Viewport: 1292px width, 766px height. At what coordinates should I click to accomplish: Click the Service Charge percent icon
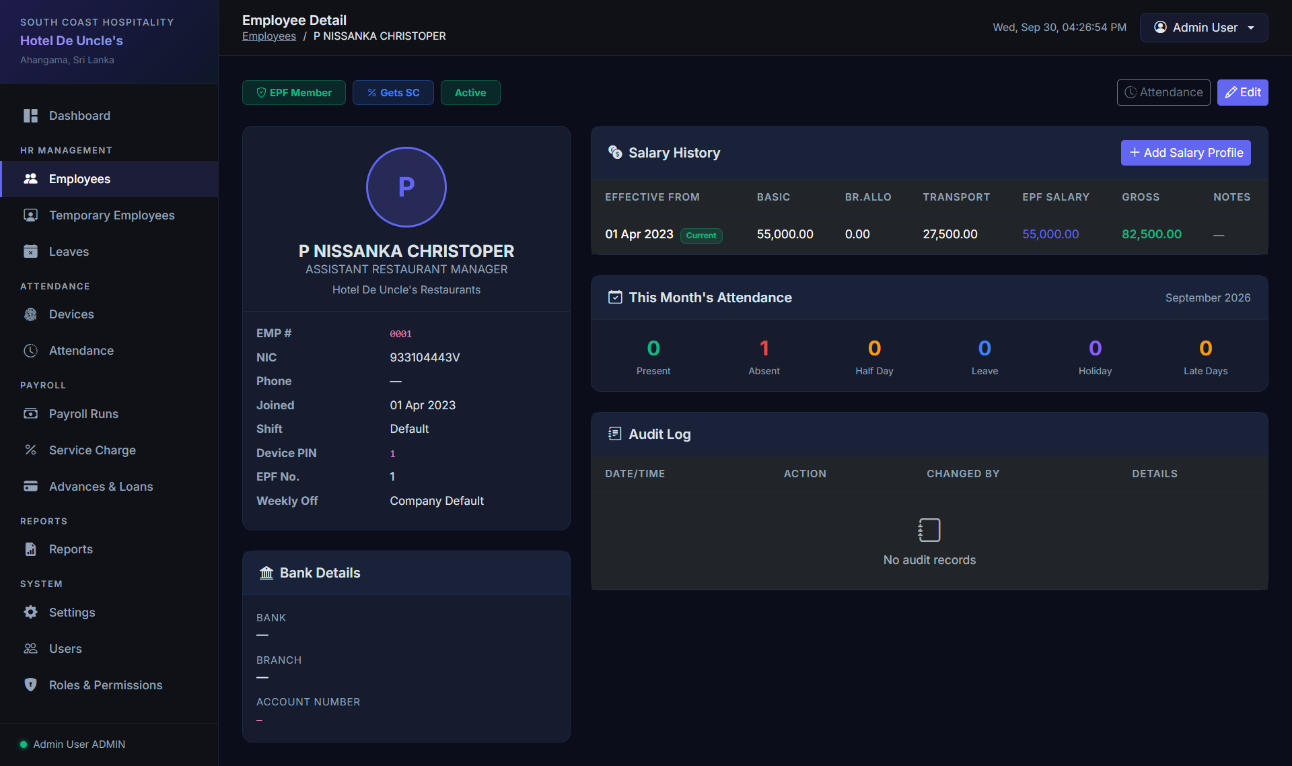tap(30, 450)
